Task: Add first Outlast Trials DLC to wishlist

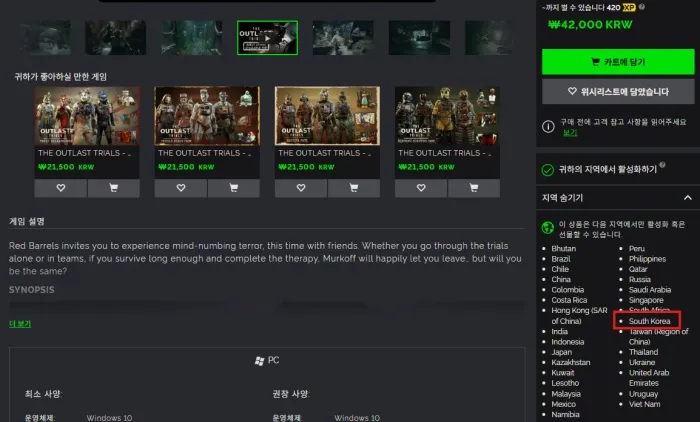Action: 61,188
